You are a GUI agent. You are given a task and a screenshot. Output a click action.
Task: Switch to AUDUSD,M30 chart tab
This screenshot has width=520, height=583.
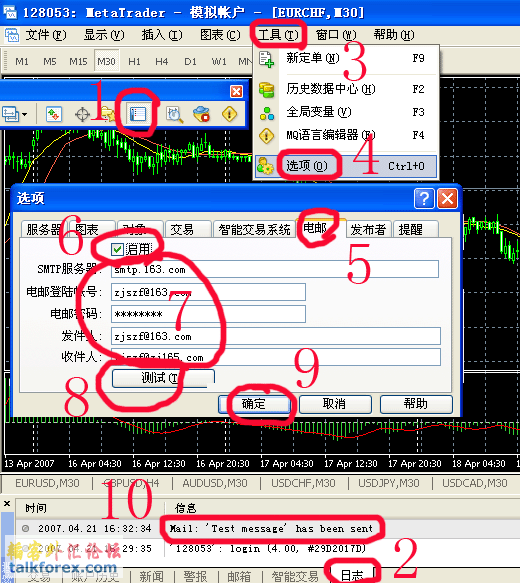tap(214, 483)
